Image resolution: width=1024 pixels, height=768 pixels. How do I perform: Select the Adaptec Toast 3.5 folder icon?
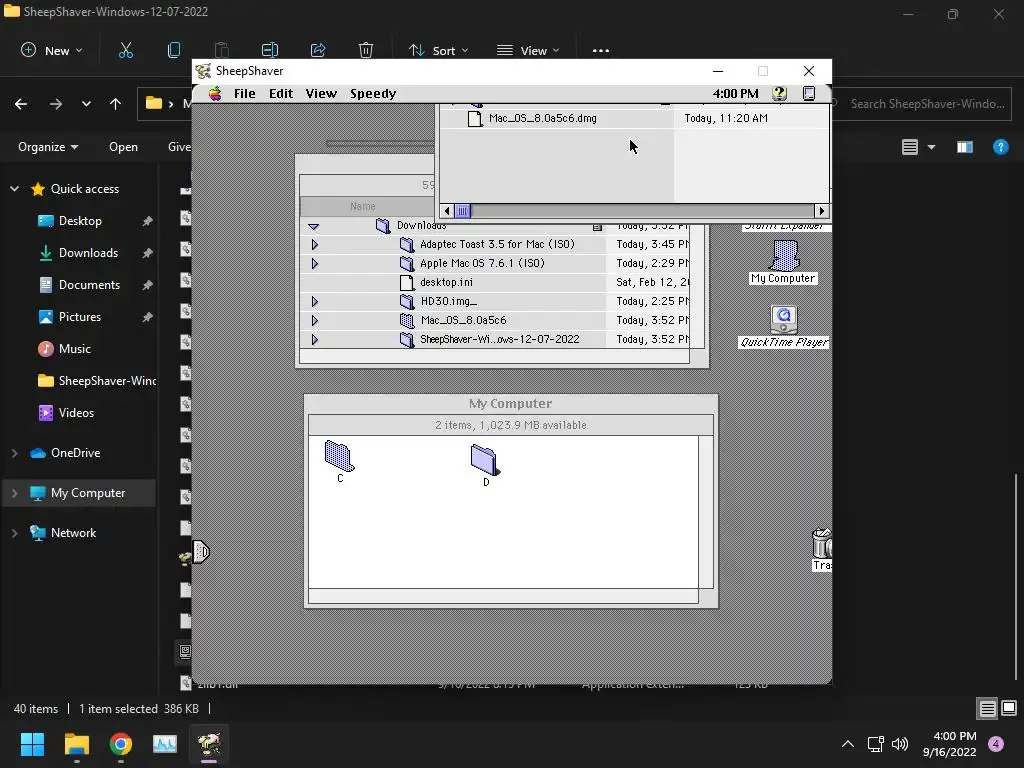pyautogui.click(x=407, y=245)
